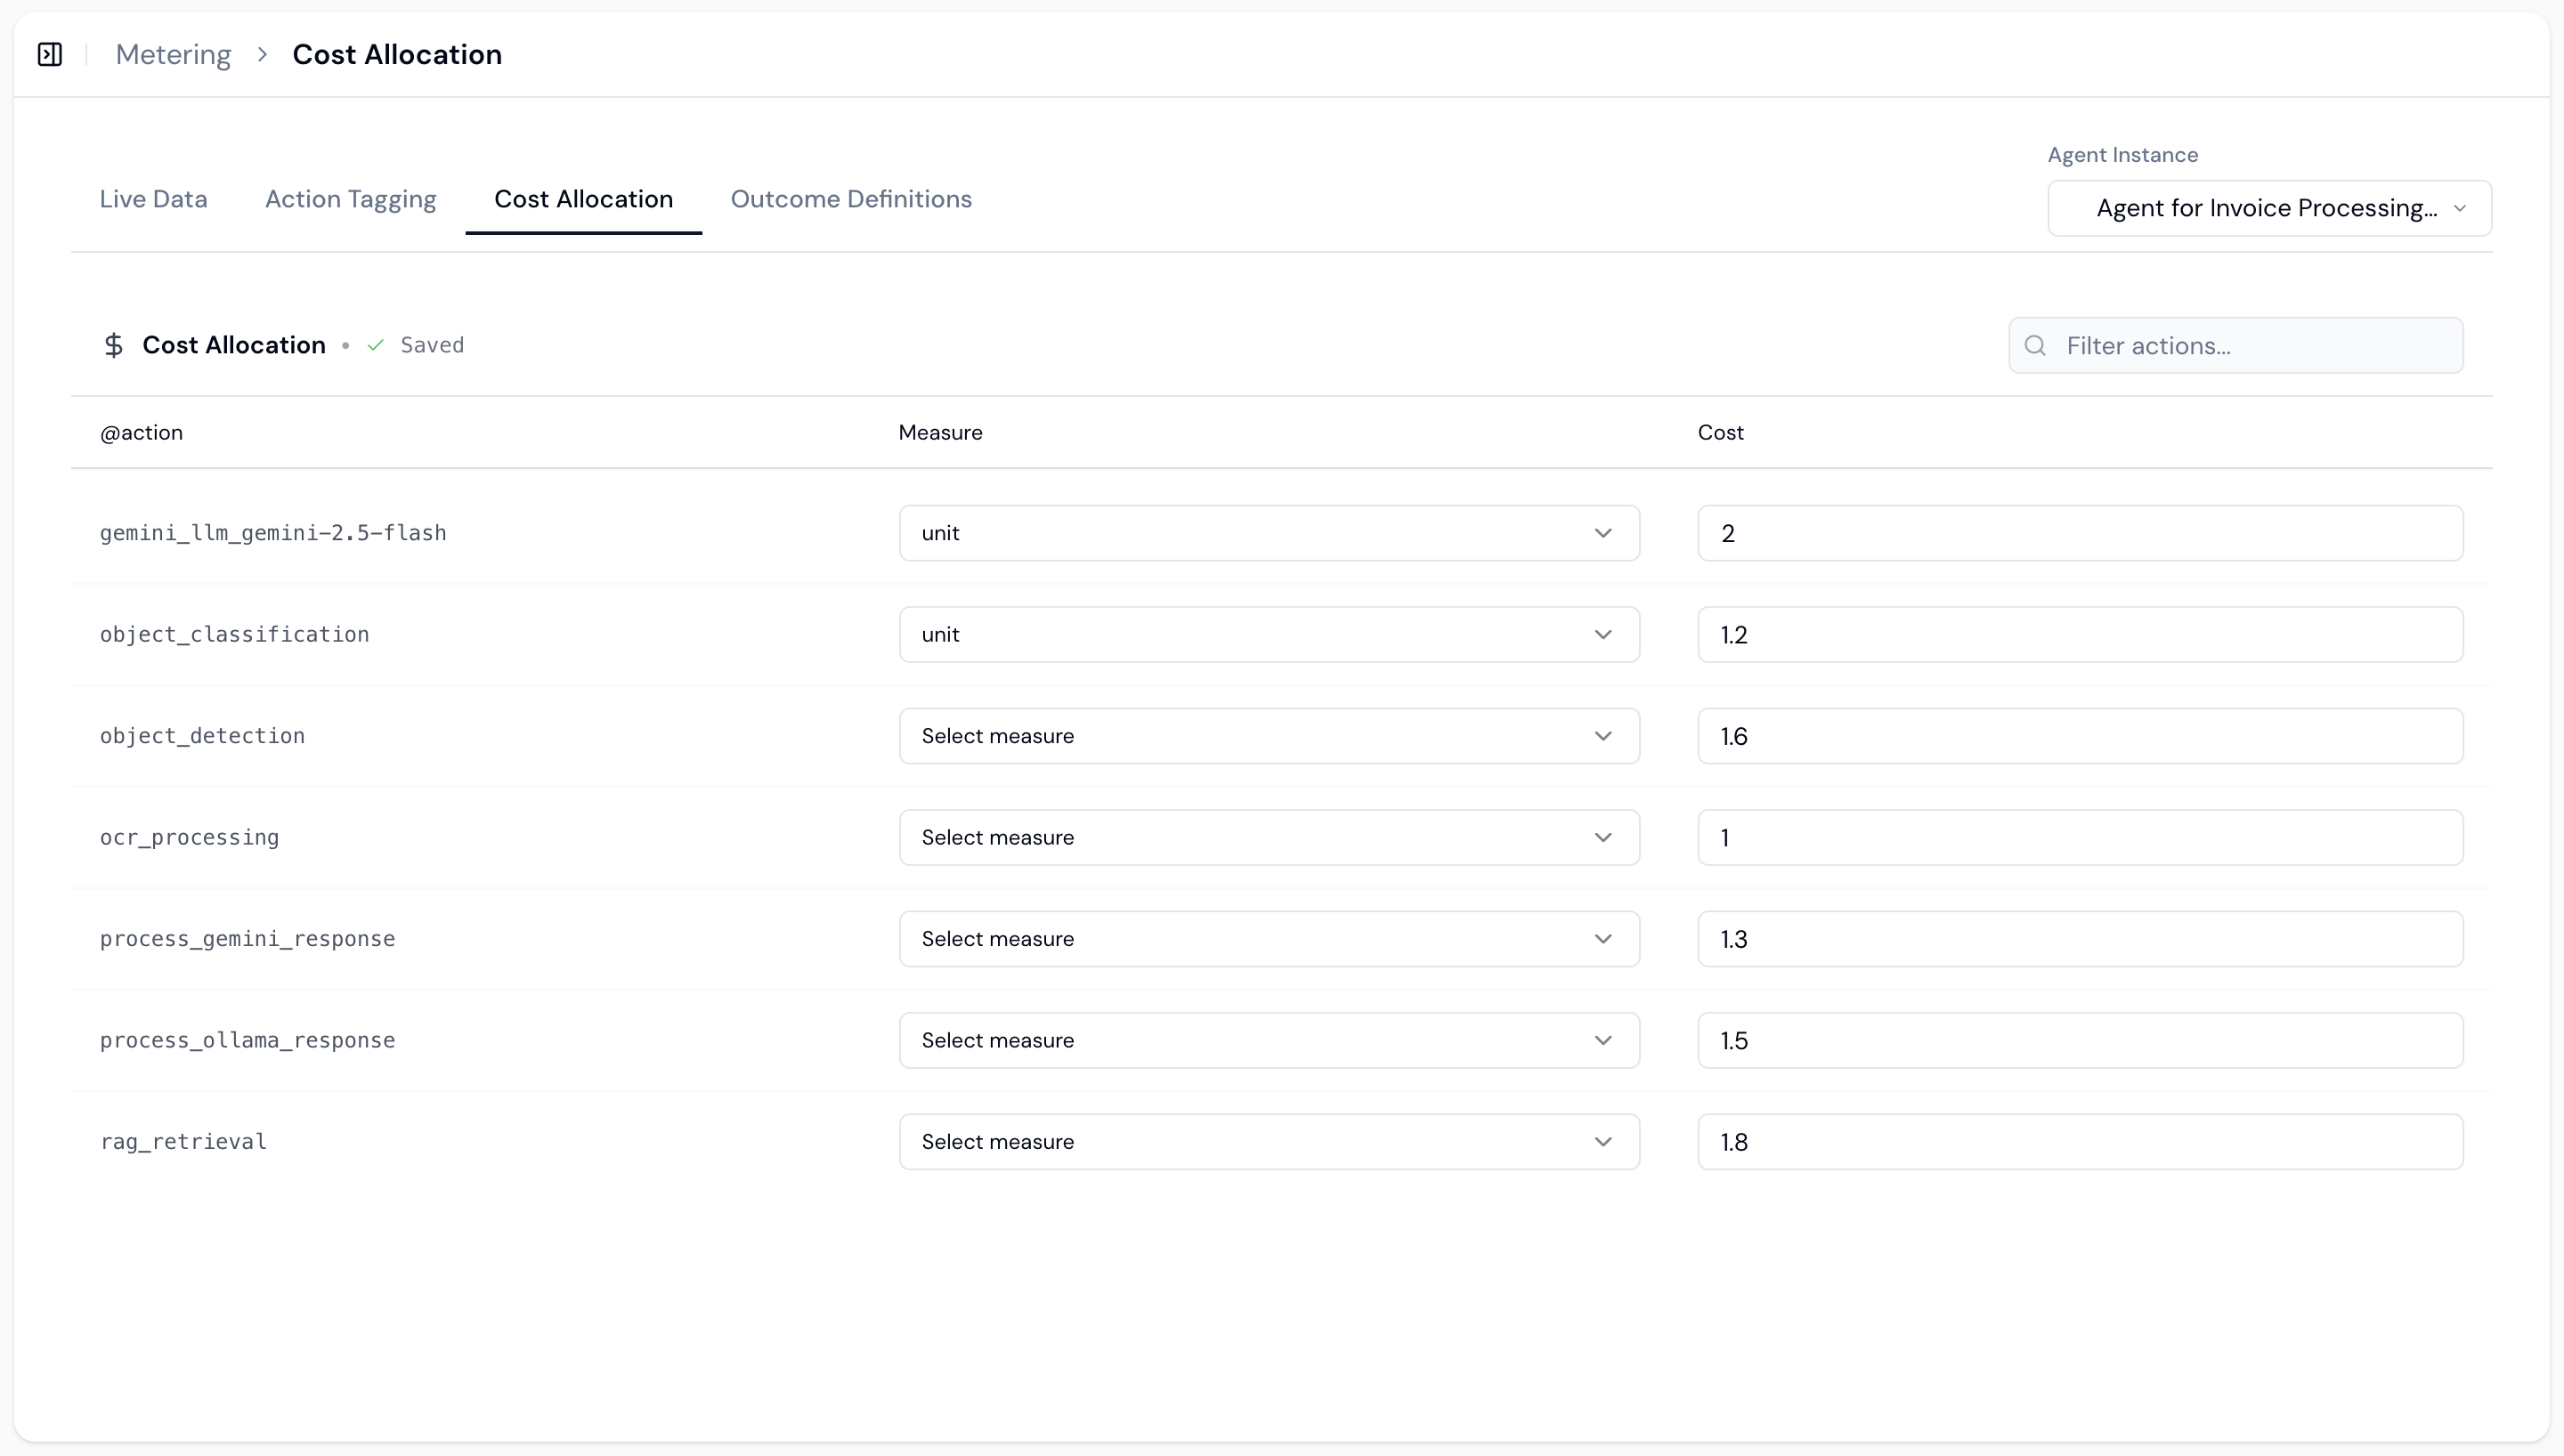Switch to the Outcome Definitions tab

coord(851,199)
